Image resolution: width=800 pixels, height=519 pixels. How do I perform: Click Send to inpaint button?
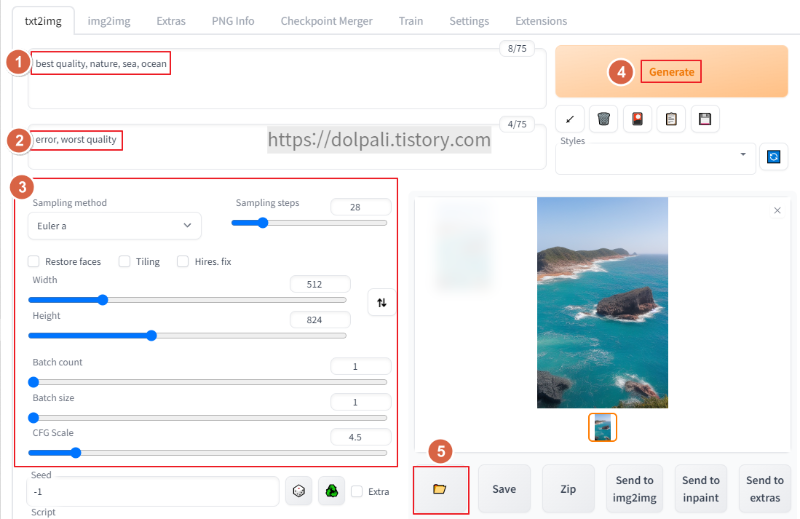pos(701,489)
